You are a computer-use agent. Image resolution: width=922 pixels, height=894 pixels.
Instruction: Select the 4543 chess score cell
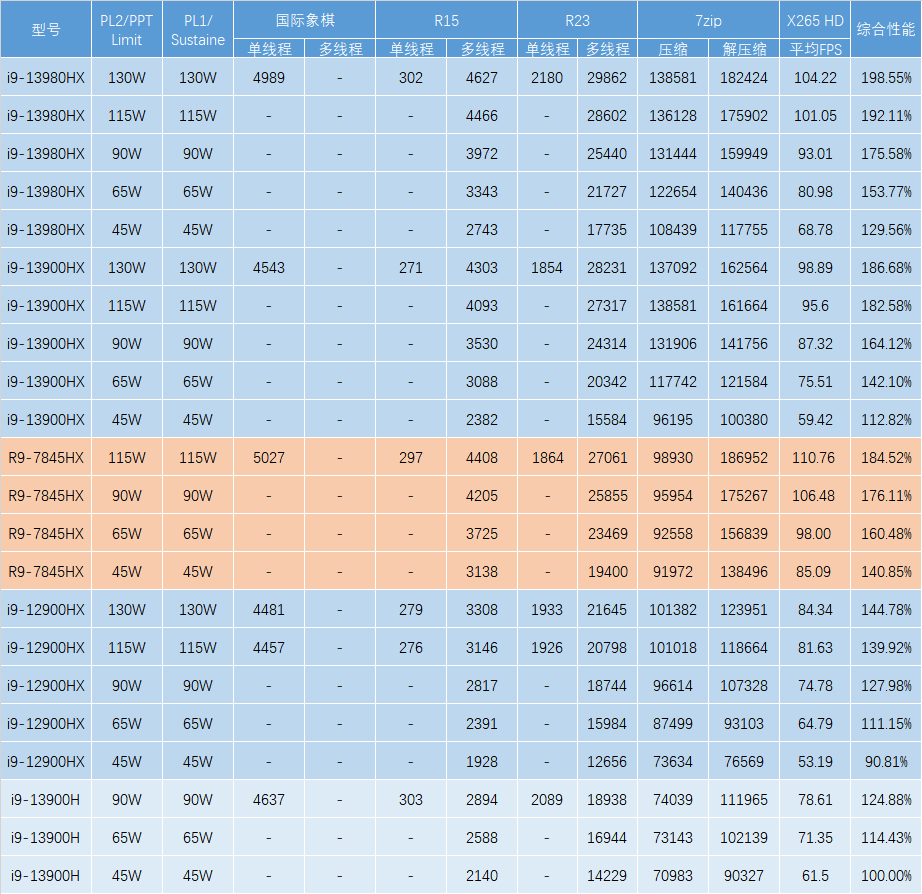[x=269, y=268]
